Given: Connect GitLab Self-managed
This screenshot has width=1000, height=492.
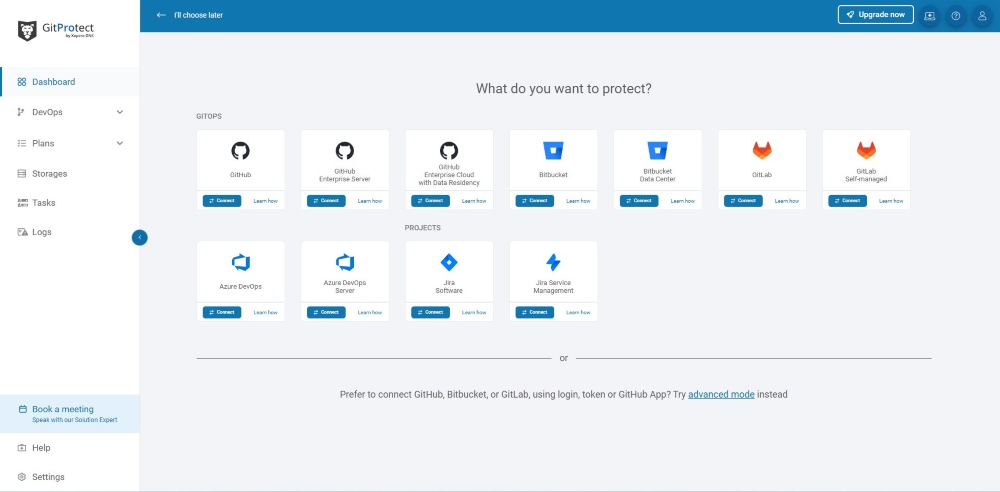Looking at the screenshot, I should [848, 201].
